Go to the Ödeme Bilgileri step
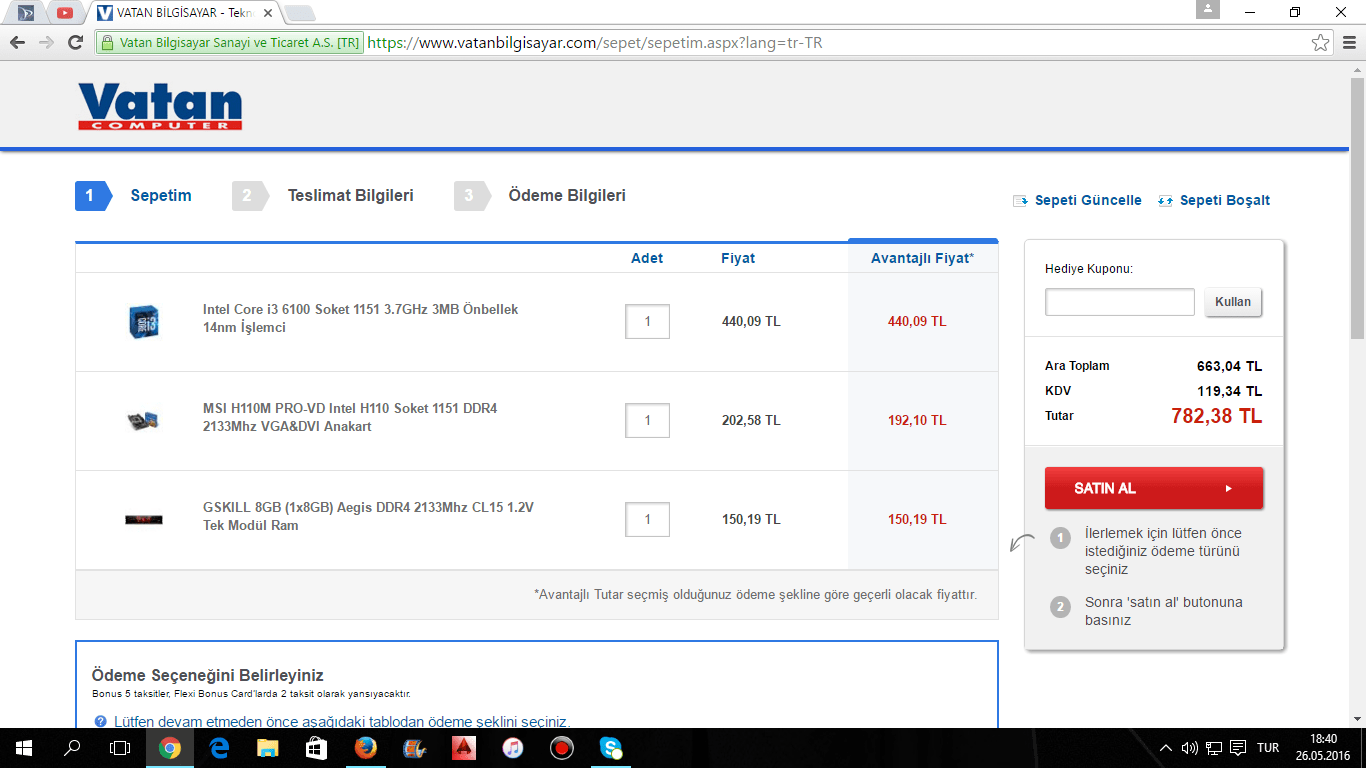 [x=541, y=196]
